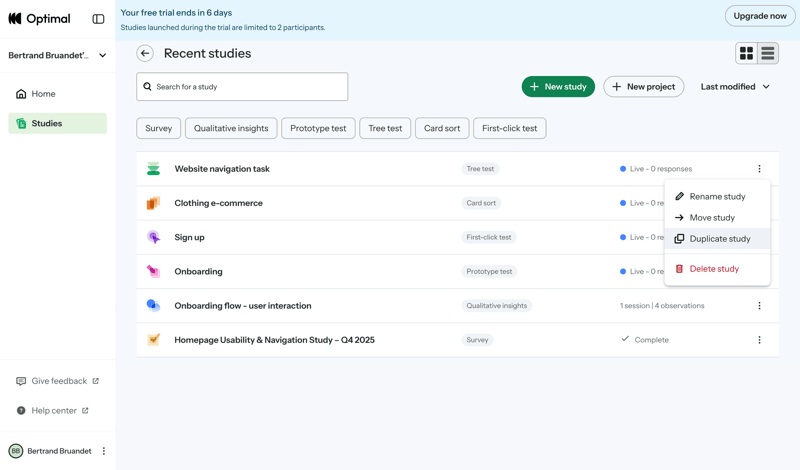
Task: Open options for Homepage Usability study
Action: point(759,340)
